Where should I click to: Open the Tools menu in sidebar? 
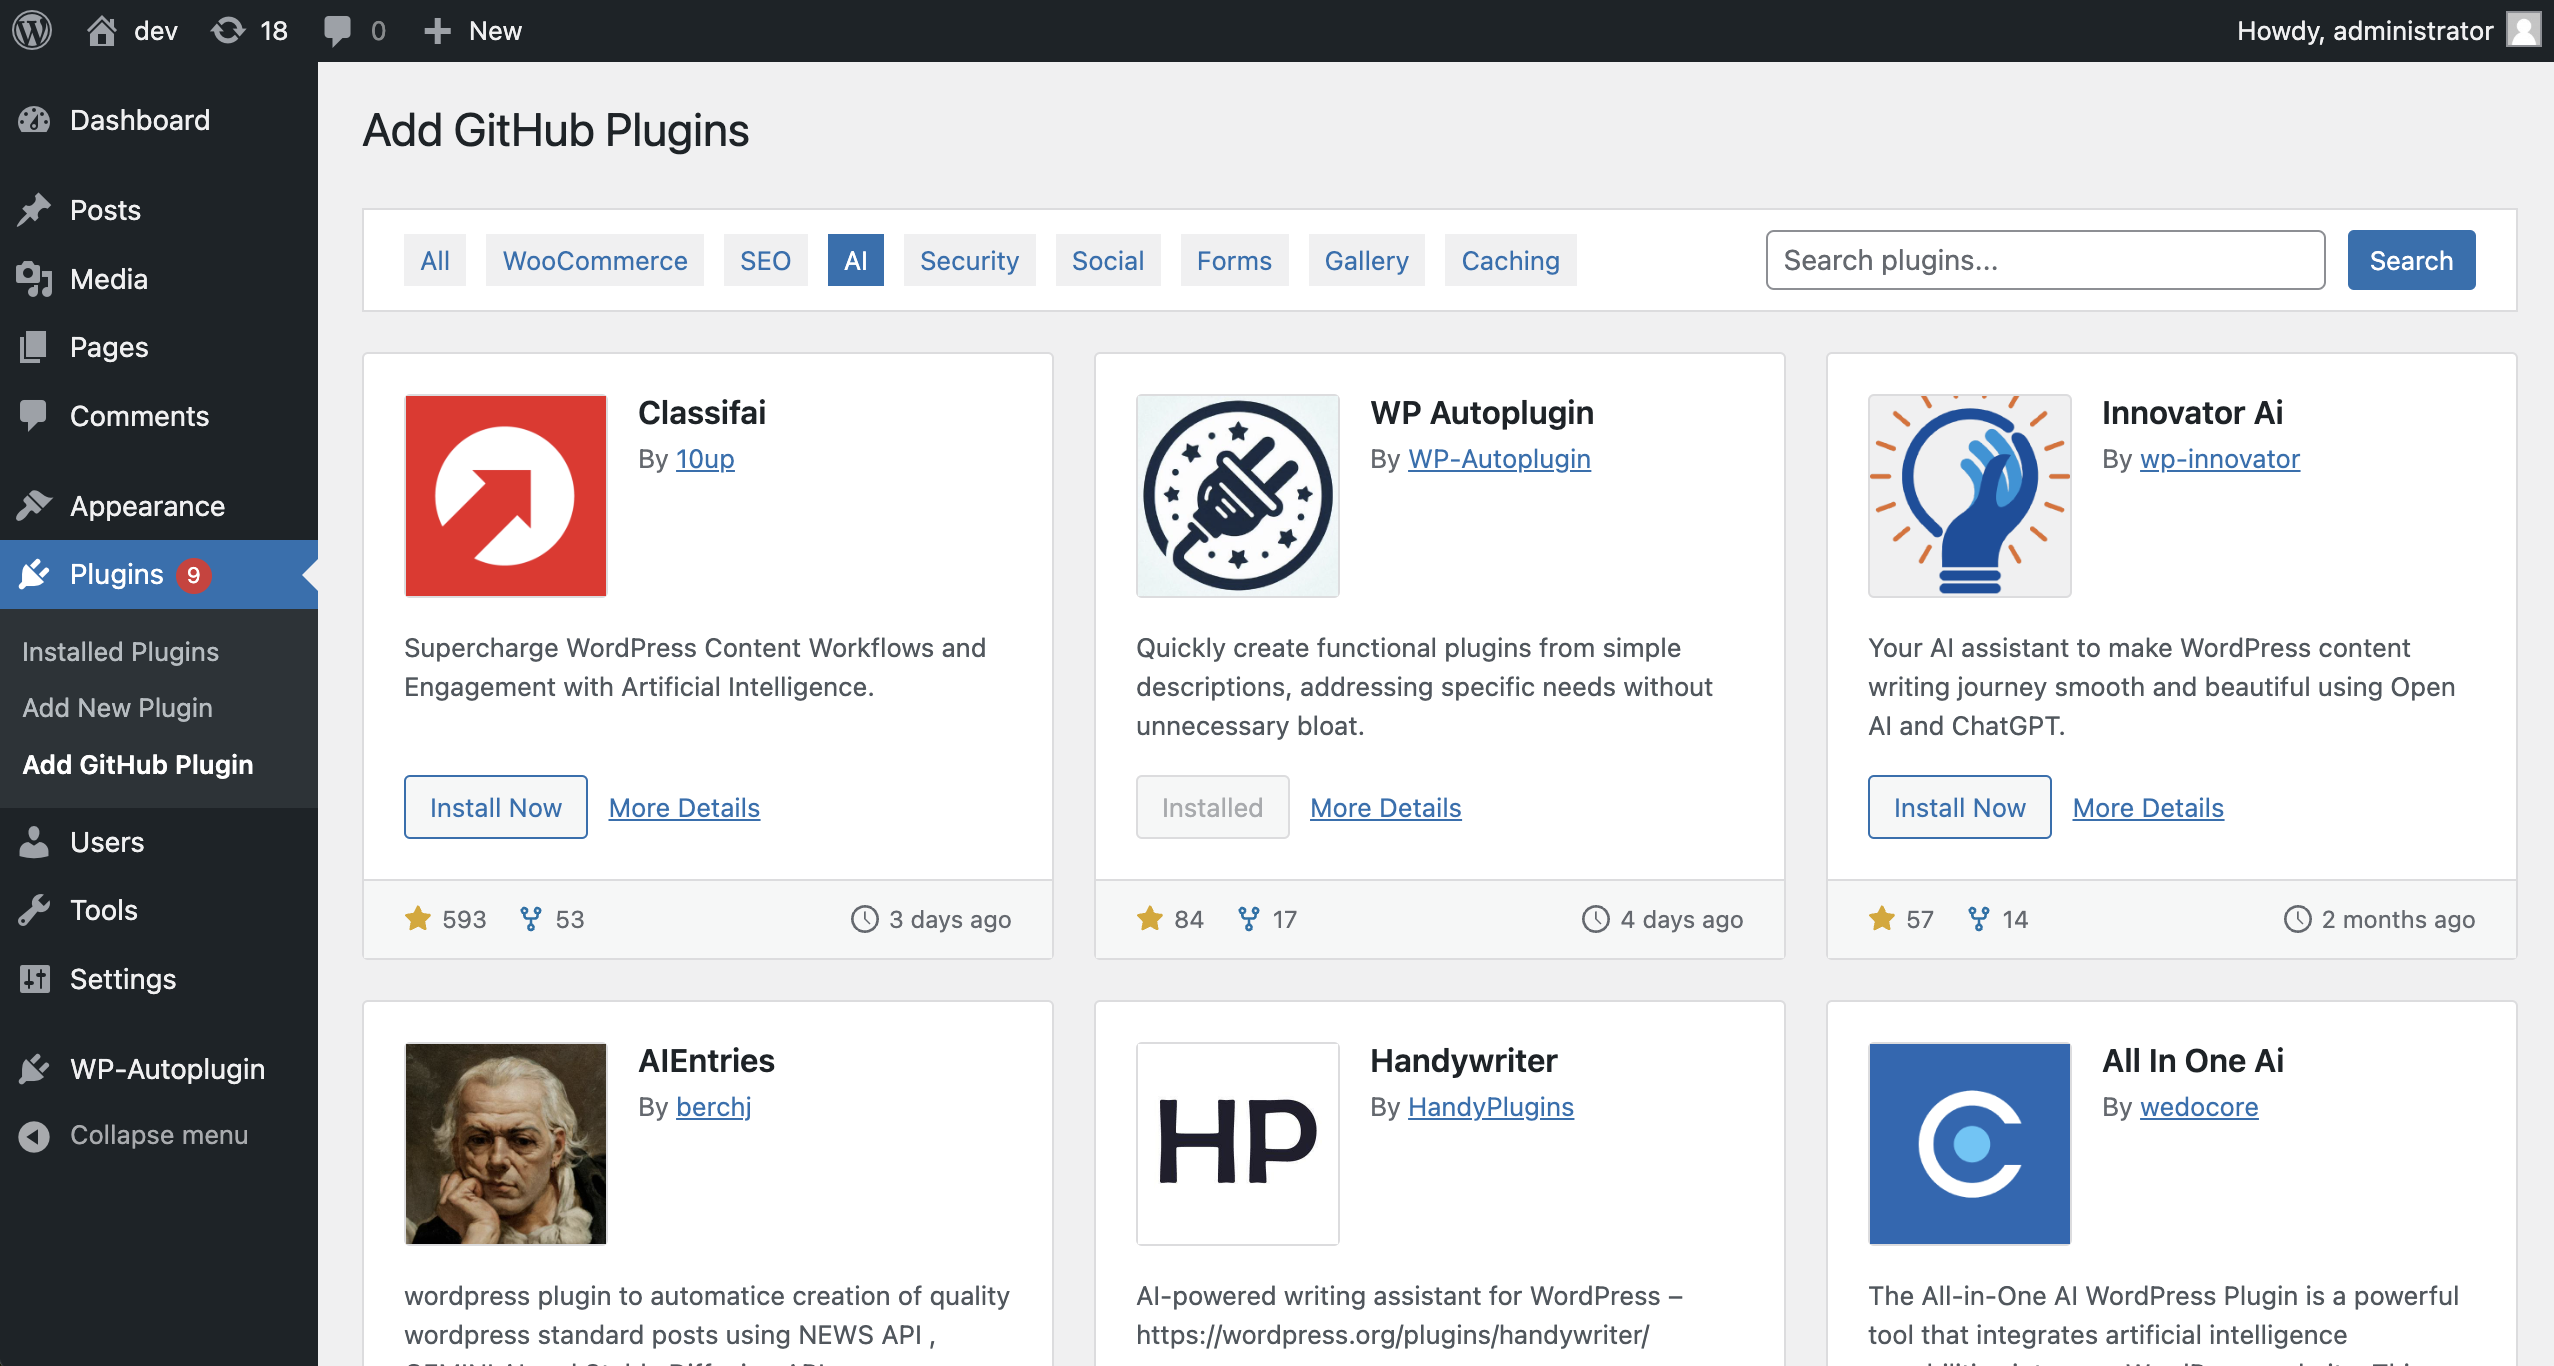[x=103, y=910]
